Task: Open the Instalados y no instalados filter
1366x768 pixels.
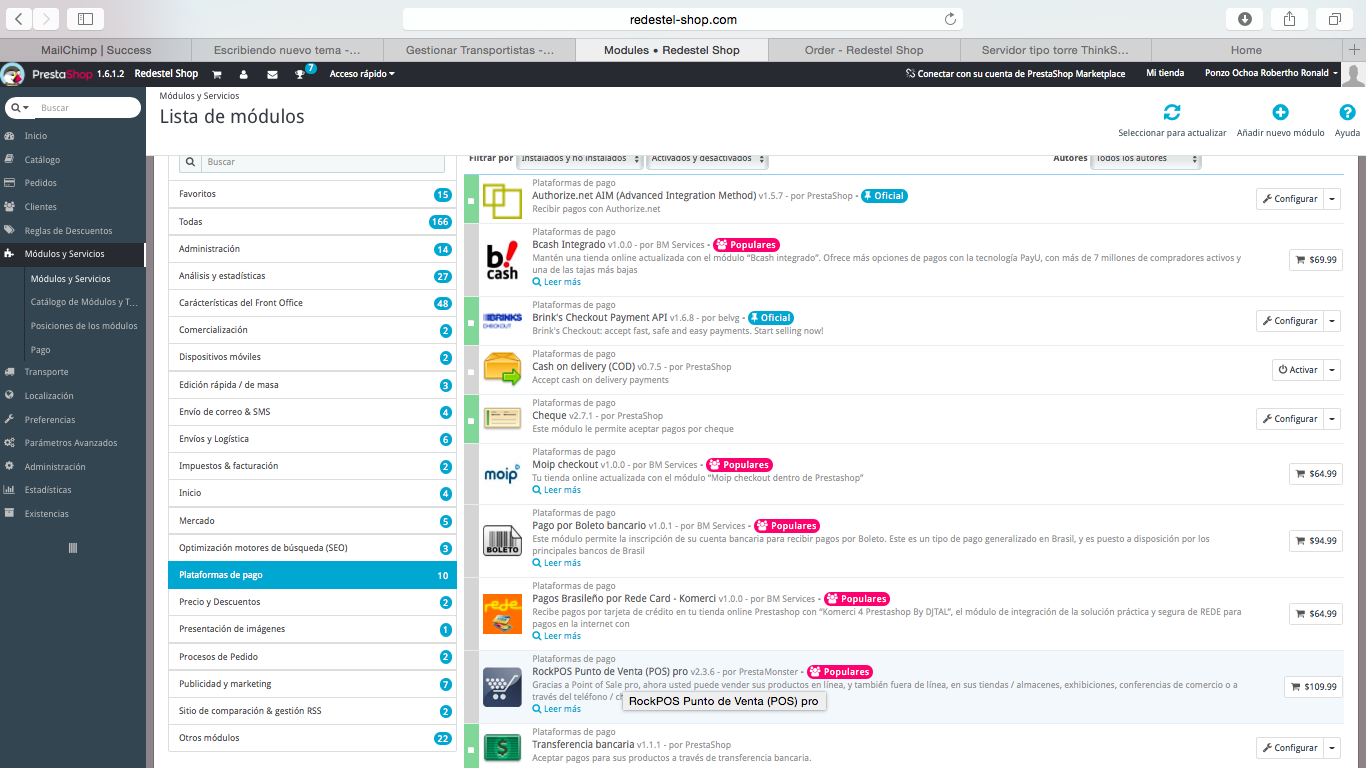Action: pos(579,159)
